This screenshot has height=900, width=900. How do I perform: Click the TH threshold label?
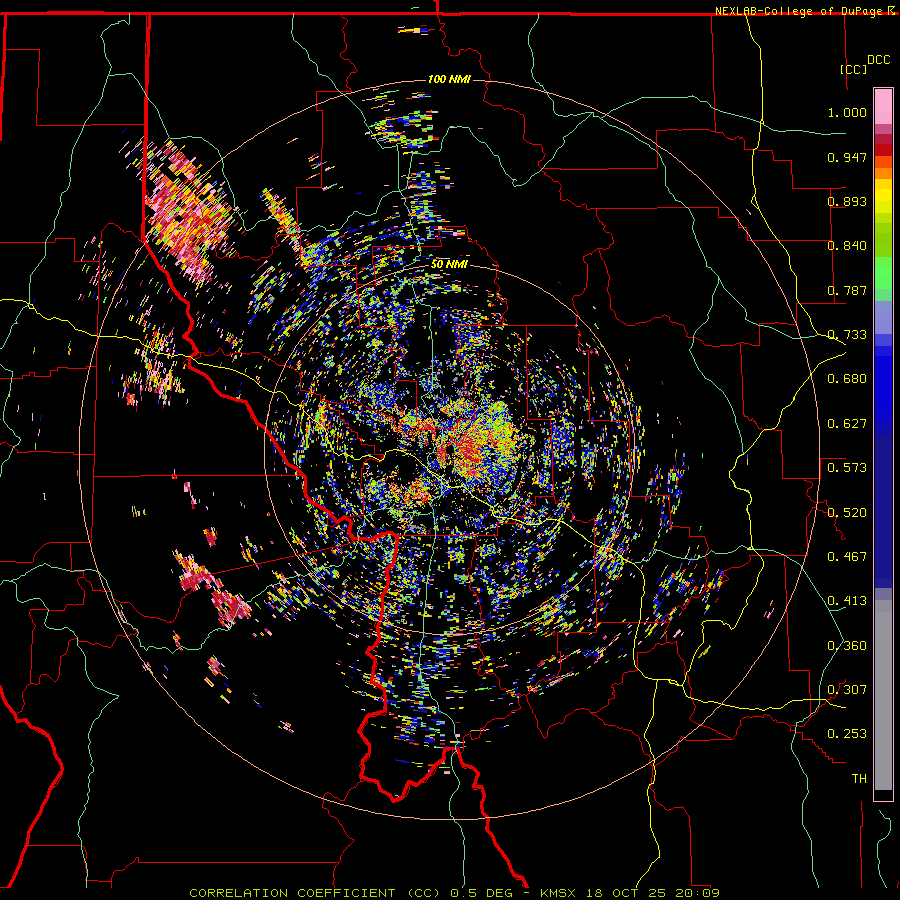pyautogui.click(x=859, y=779)
